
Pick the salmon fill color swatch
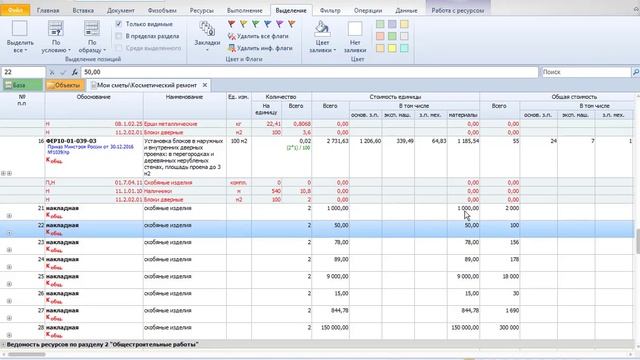380,36
